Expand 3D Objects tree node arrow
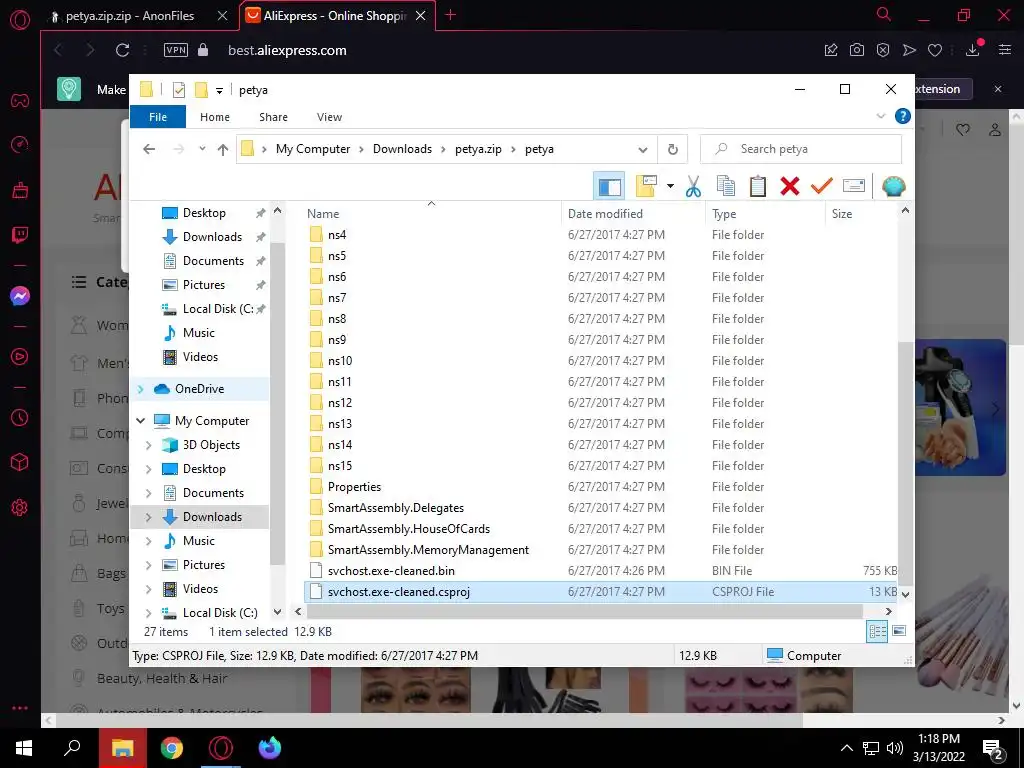 (149, 445)
